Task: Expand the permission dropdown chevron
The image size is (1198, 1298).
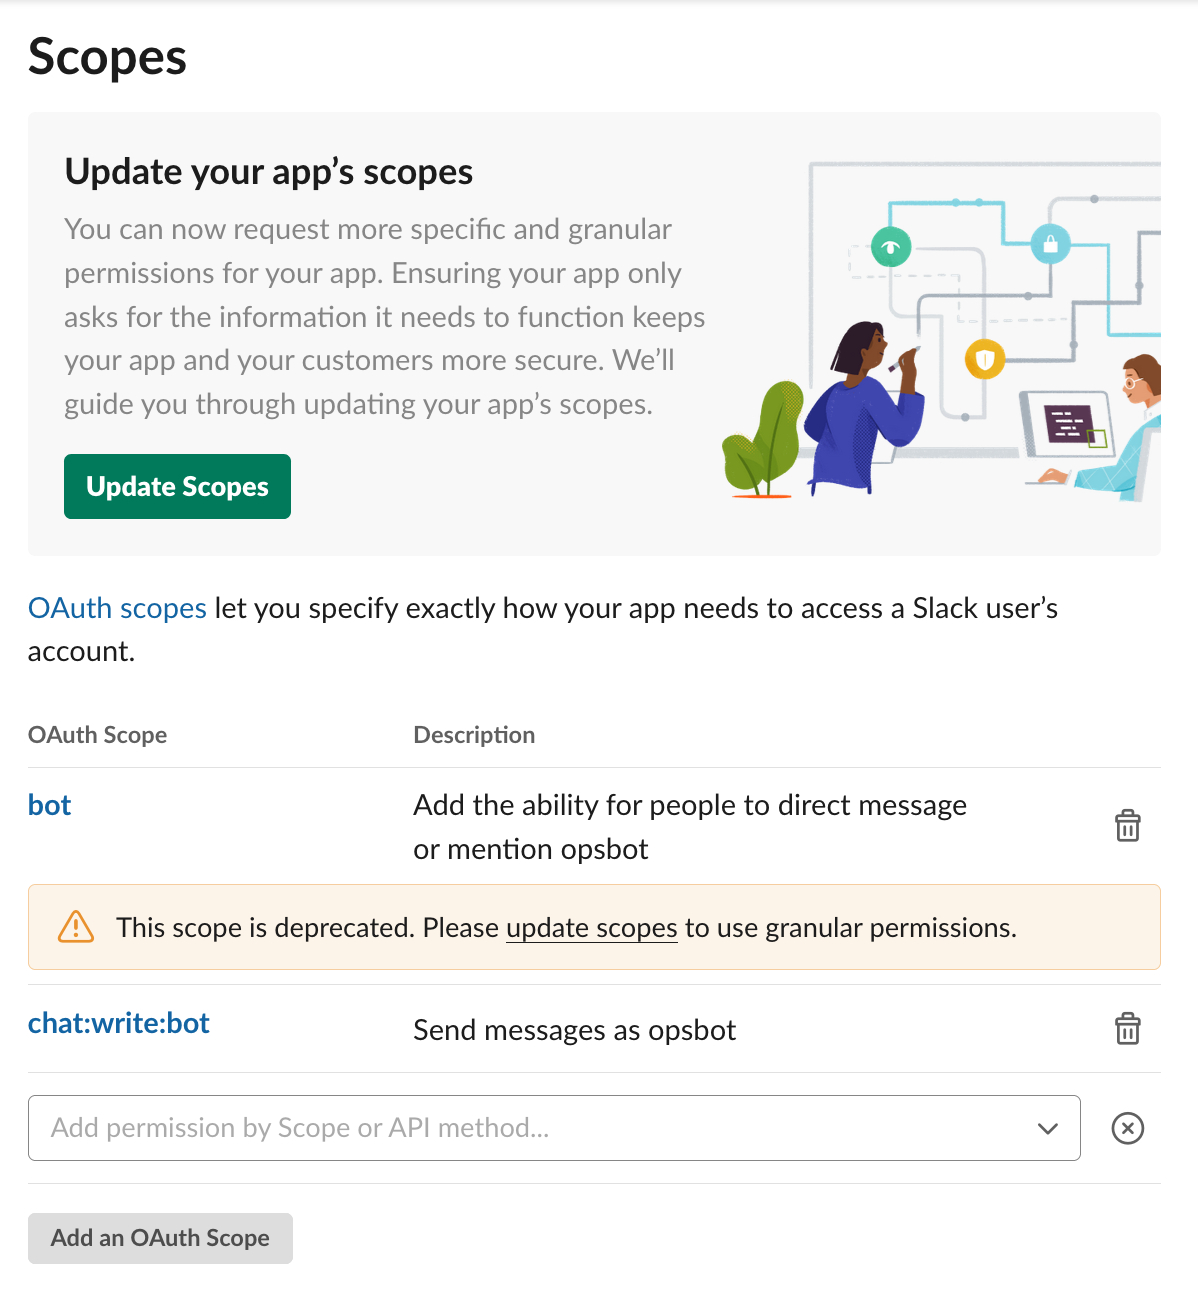Action: click(1047, 1128)
